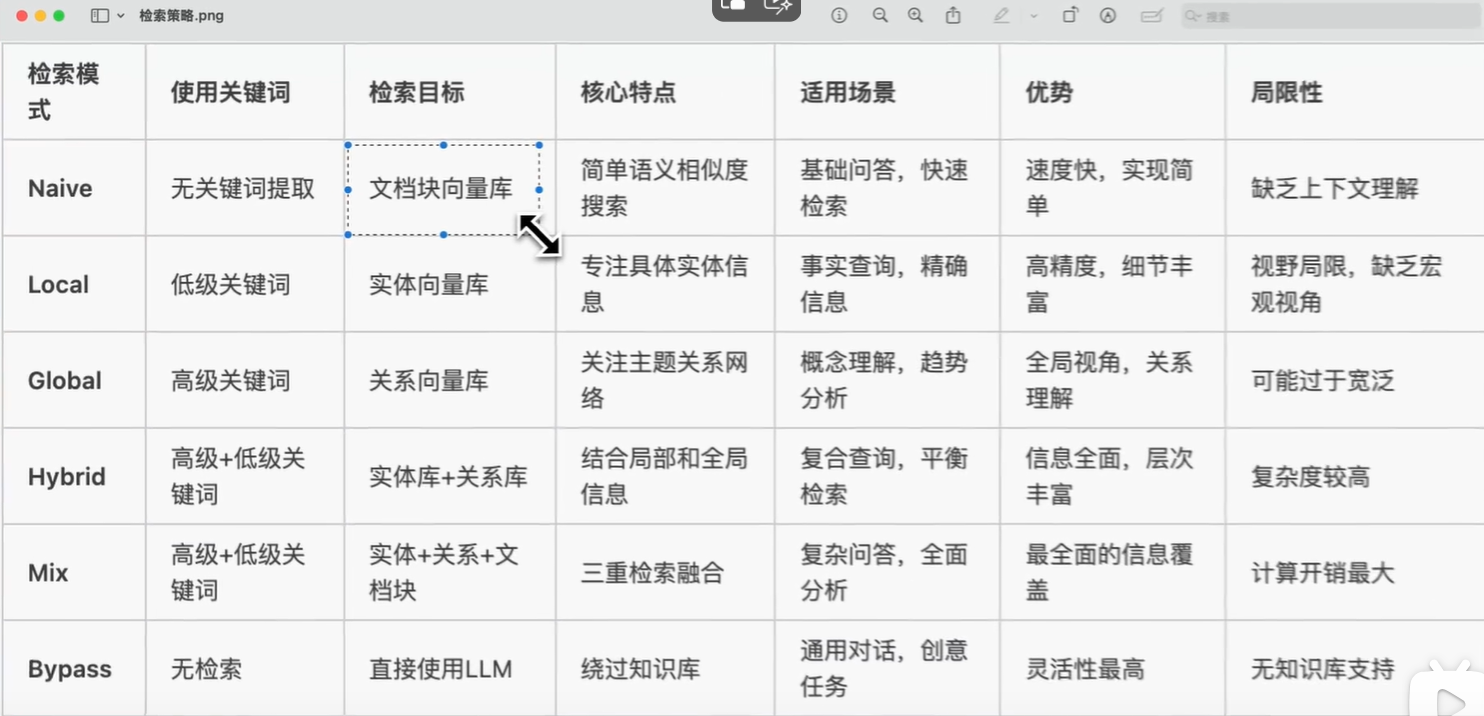Click the overlay sparkle capture icon at top
The image size is (1484, 716).
point(778,6)
